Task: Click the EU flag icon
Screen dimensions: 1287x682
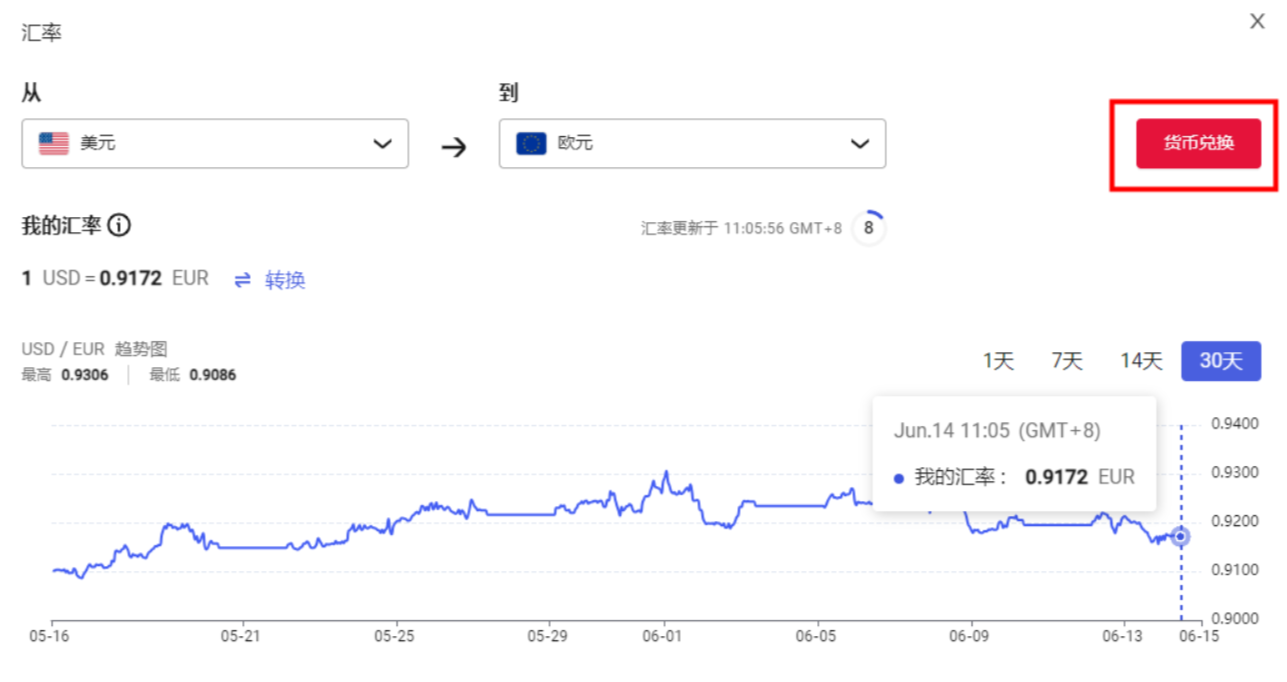Action: [x=531, y=143]
